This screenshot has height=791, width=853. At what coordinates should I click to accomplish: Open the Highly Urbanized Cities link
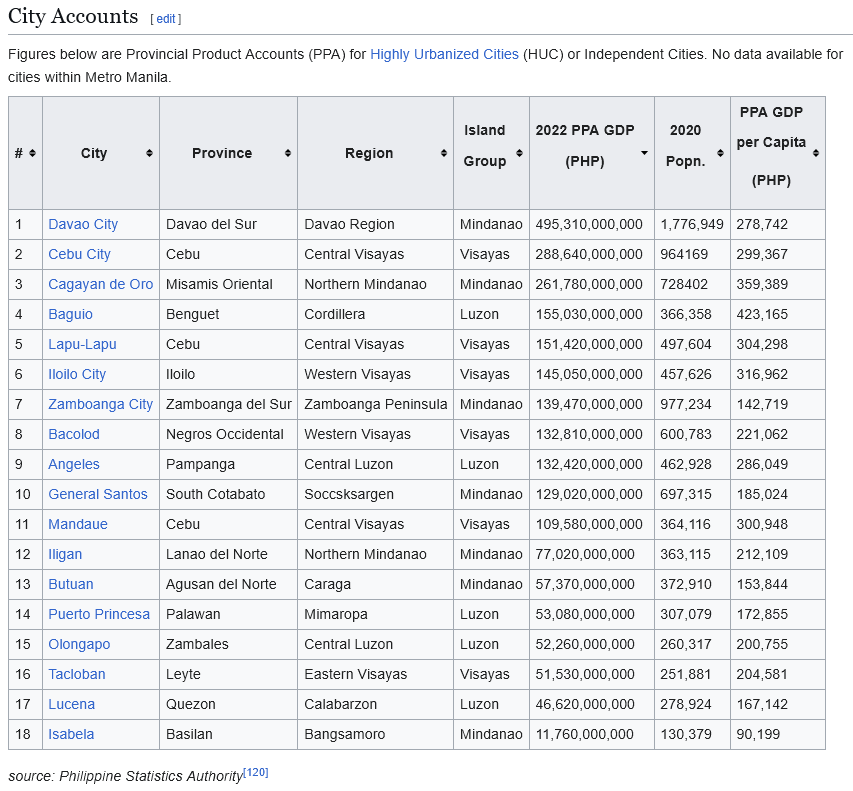point(444,54)
